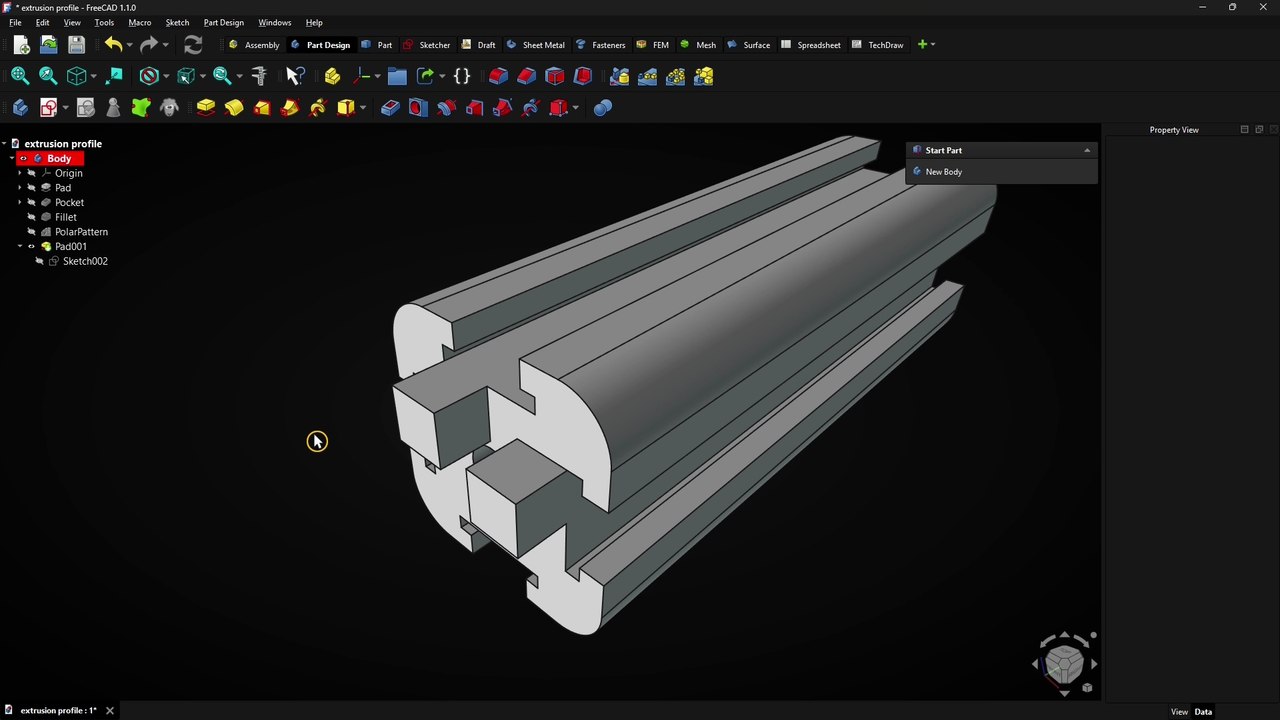Create a new Part container
Image resolution: width=1280 pixels, height=720 pixels.
point(332,76)
